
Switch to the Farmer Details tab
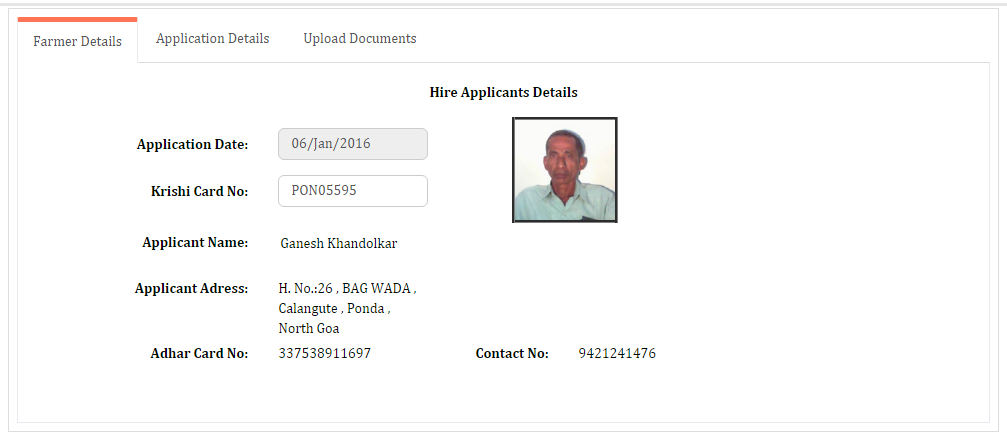click(77, 41)
